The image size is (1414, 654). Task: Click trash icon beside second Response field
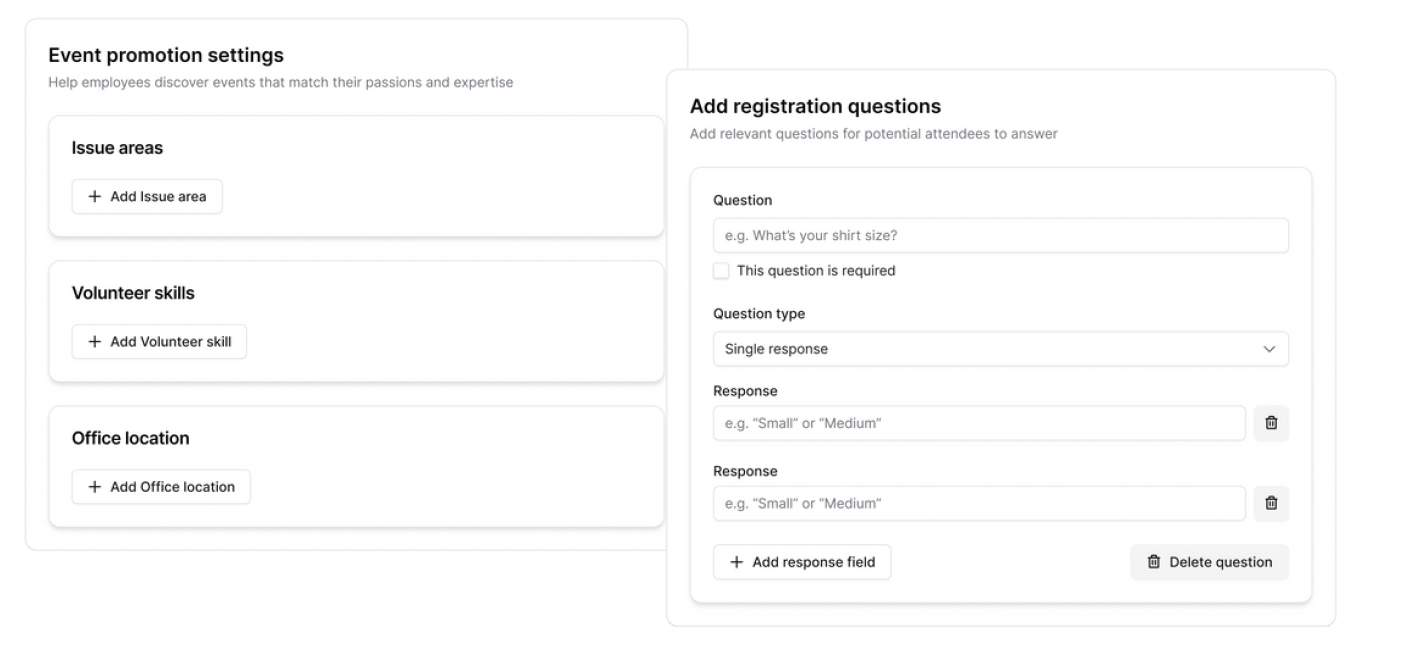[x=1271, y=503]
